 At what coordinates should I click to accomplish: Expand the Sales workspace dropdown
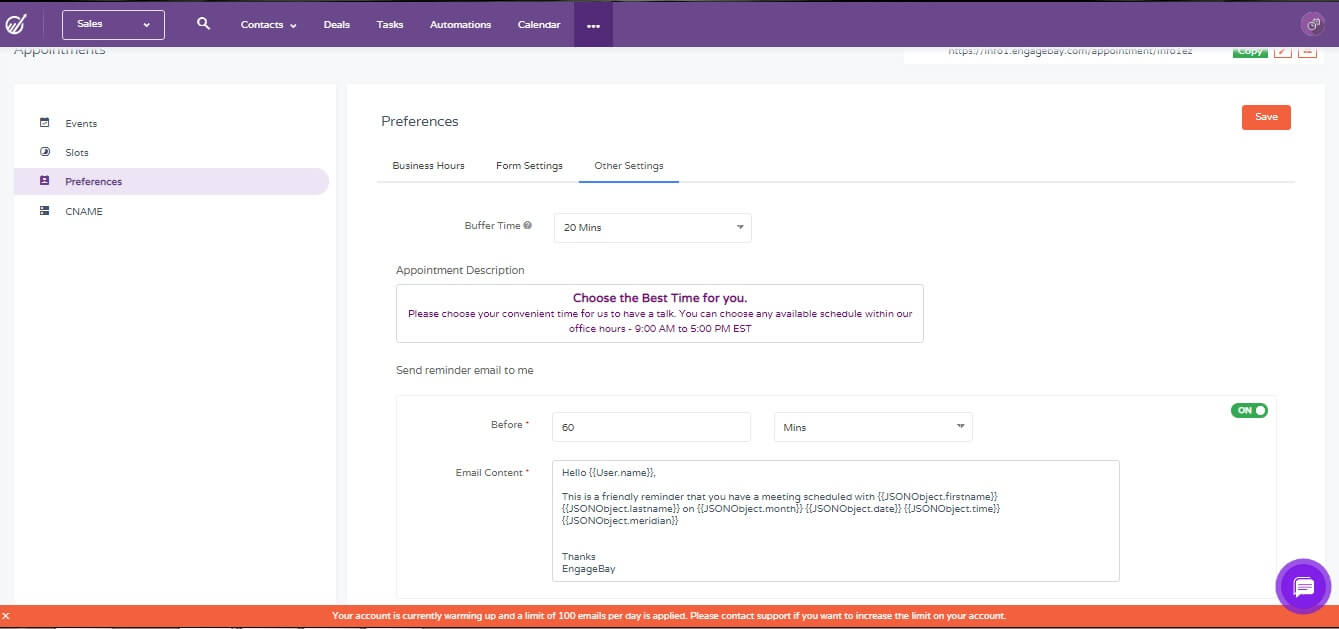[112, 23]
